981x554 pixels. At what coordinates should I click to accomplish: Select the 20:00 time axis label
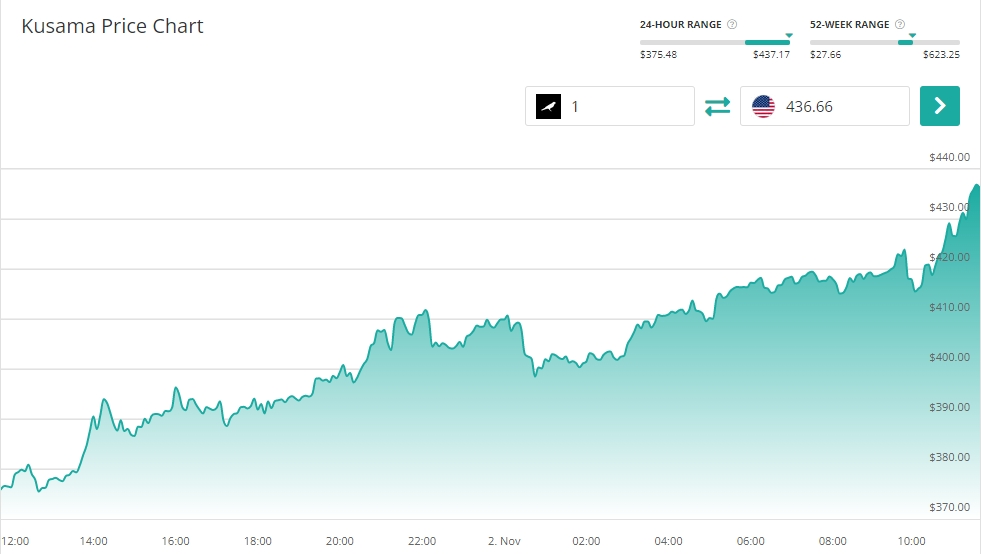(x=339, y=541)
